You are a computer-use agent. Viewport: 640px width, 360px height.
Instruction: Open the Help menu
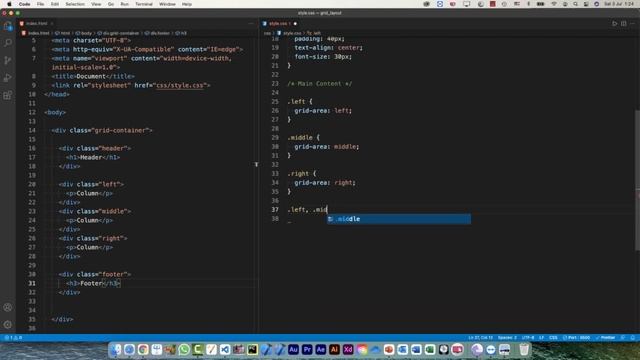(187, 4)
